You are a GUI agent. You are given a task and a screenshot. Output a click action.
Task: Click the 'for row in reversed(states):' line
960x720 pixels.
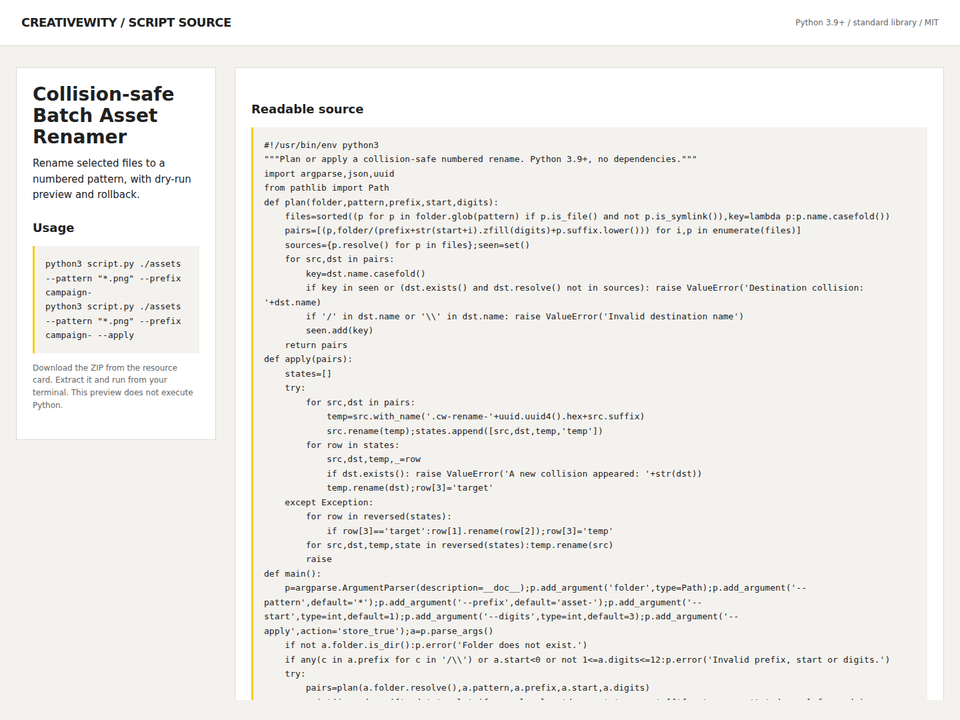378,517
